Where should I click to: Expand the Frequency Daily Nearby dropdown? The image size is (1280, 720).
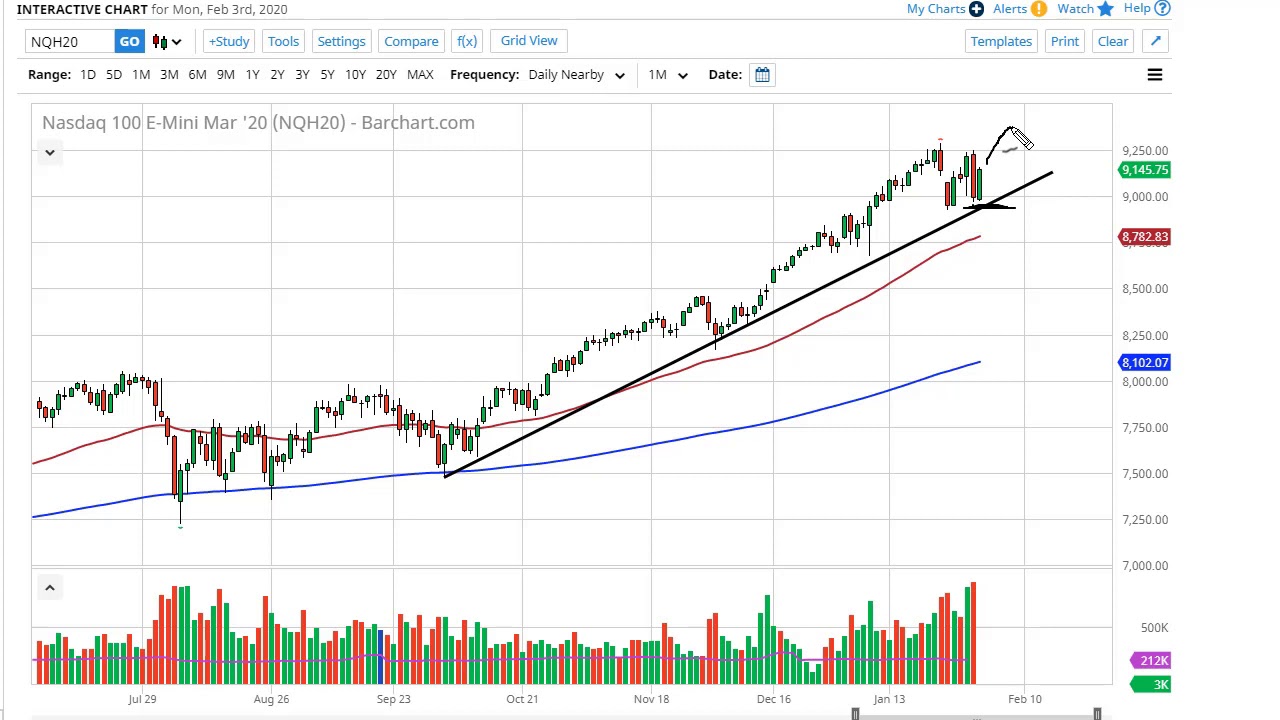(x=576, y=74)
